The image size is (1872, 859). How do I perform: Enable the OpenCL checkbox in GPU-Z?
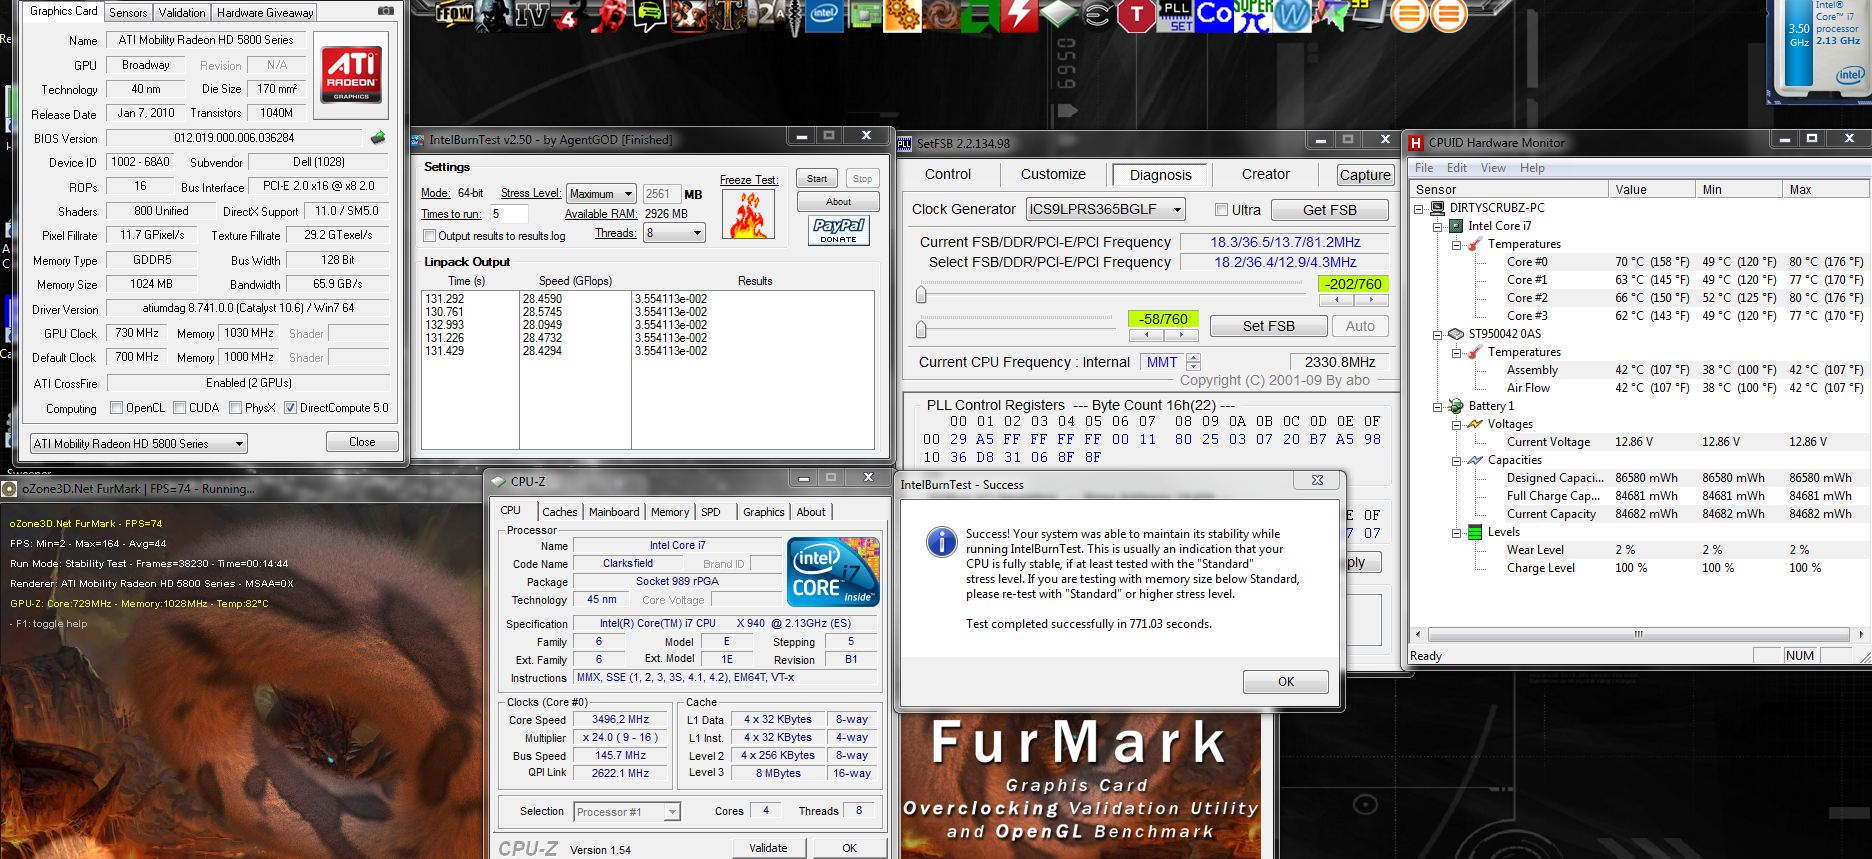[117, 408]
